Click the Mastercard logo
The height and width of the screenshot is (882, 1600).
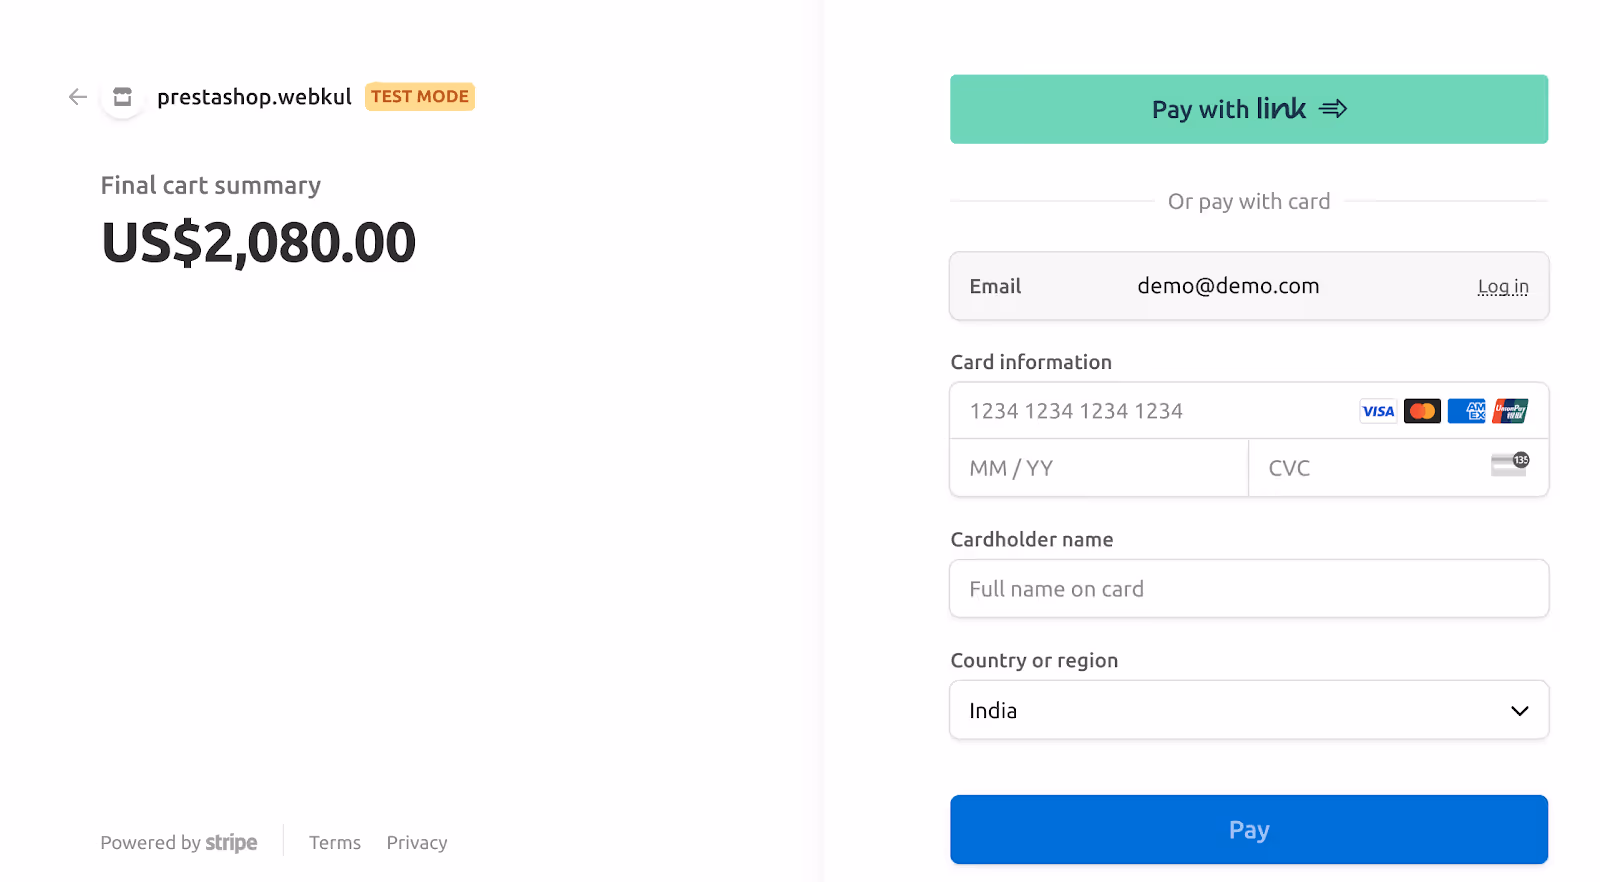point(1422,411)
